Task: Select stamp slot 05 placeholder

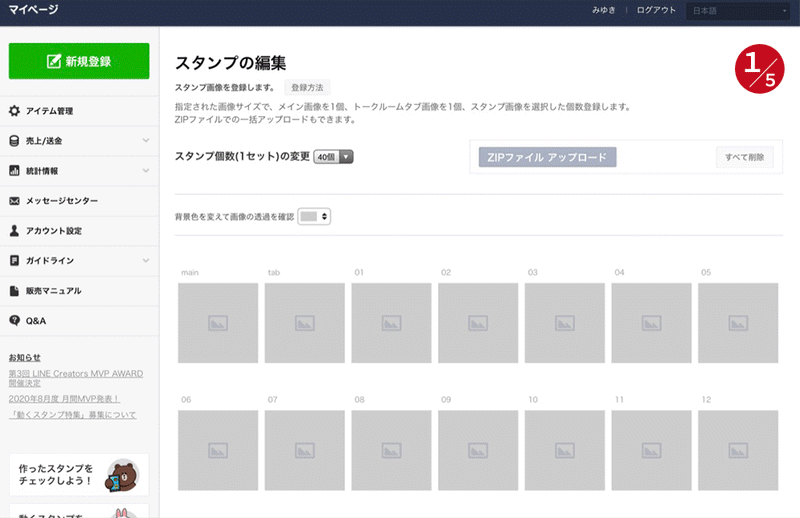Action: [738, 323]
